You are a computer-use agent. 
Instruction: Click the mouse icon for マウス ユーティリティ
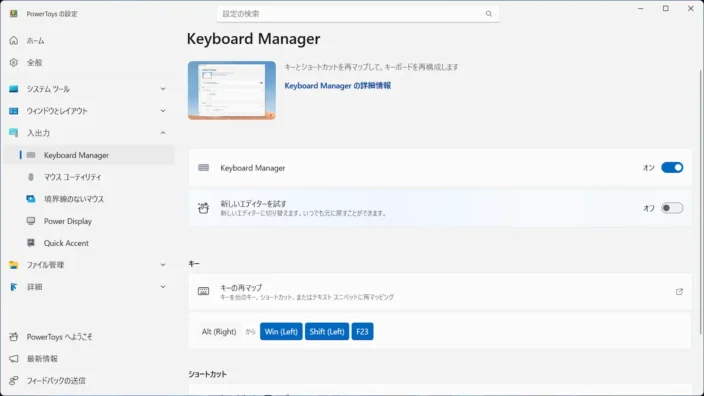pos(31,177)
